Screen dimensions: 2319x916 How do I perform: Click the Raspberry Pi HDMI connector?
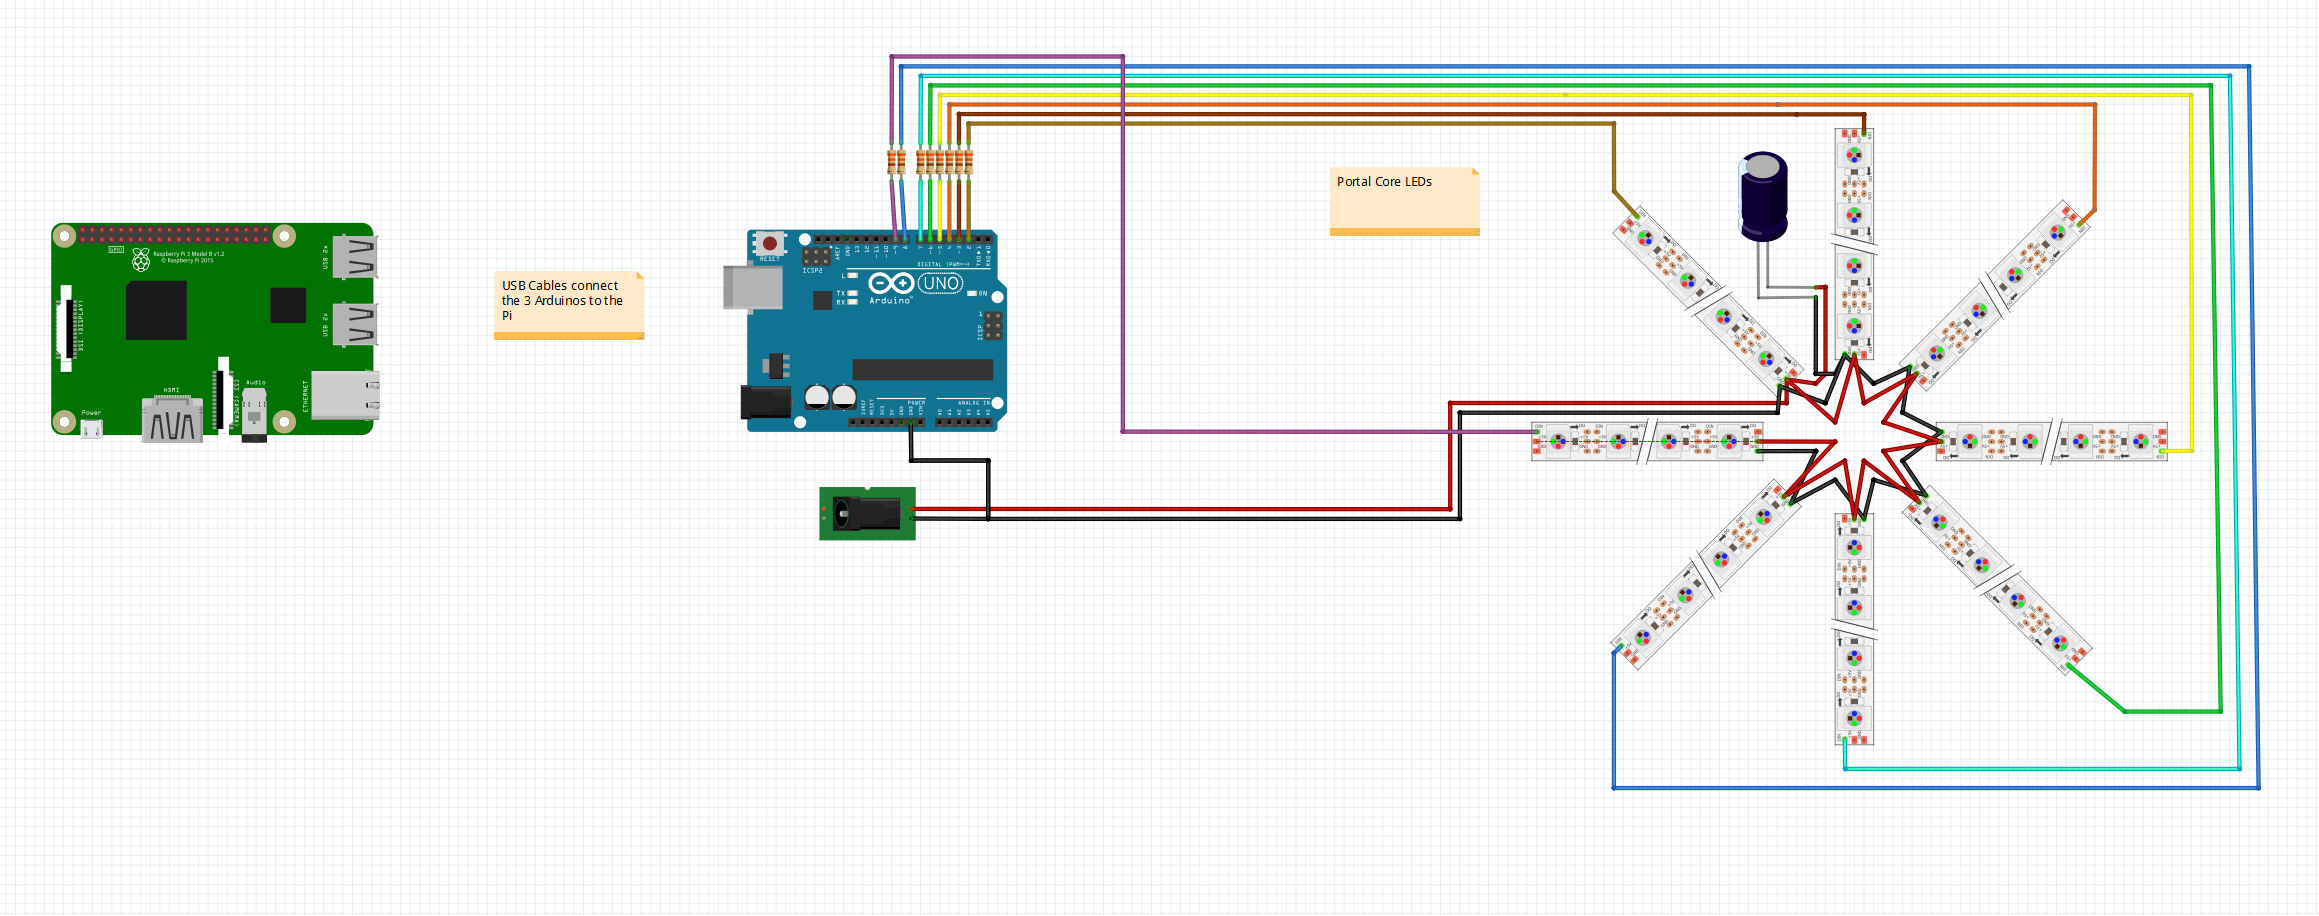click(172, 419)
